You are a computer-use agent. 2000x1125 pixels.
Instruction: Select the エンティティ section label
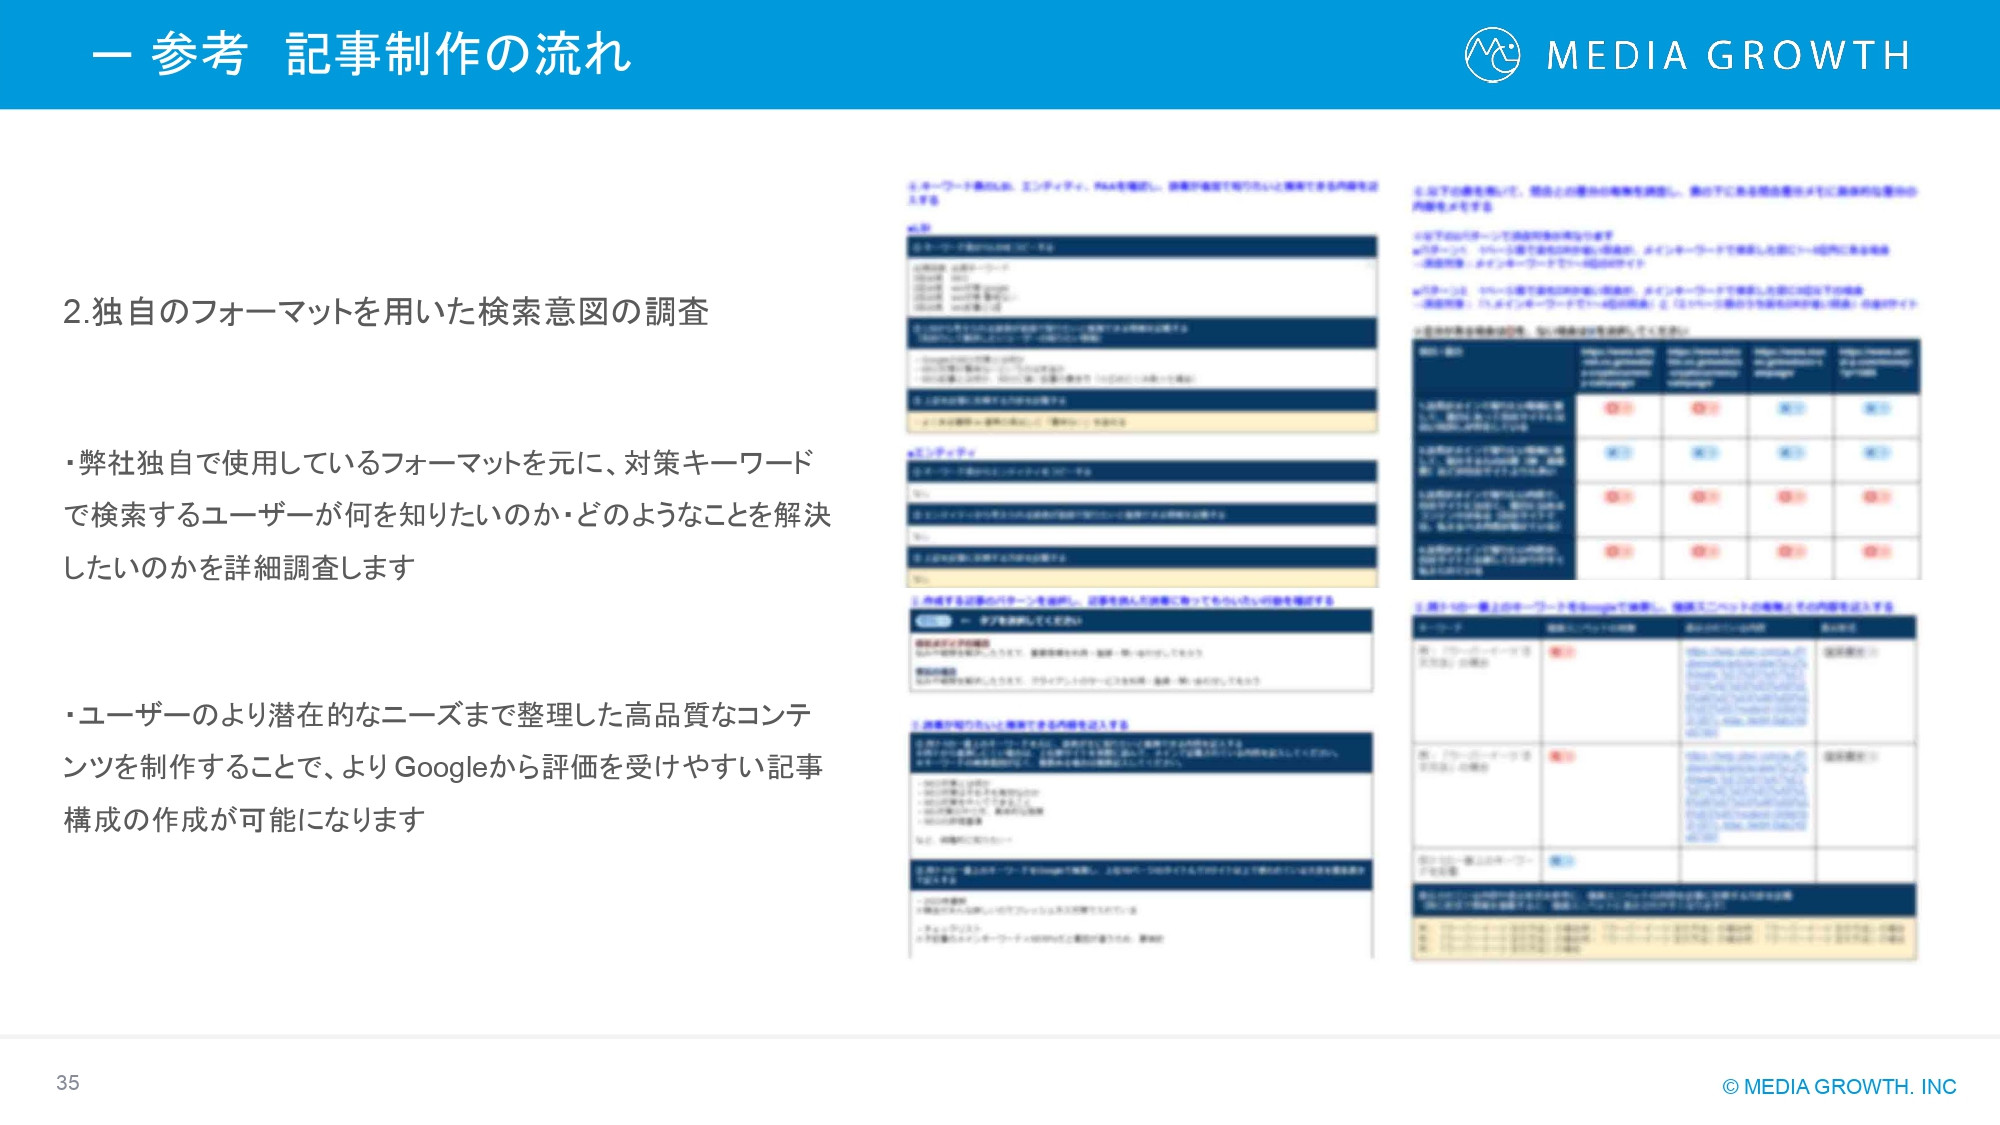tap(942, 451)
